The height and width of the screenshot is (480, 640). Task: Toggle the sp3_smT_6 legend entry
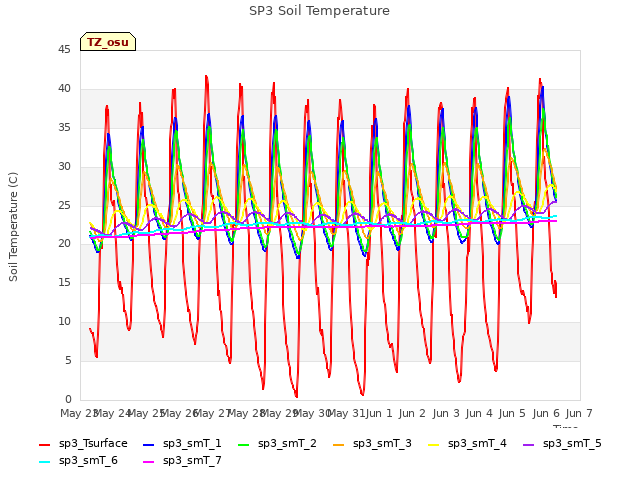pos(78,460)
